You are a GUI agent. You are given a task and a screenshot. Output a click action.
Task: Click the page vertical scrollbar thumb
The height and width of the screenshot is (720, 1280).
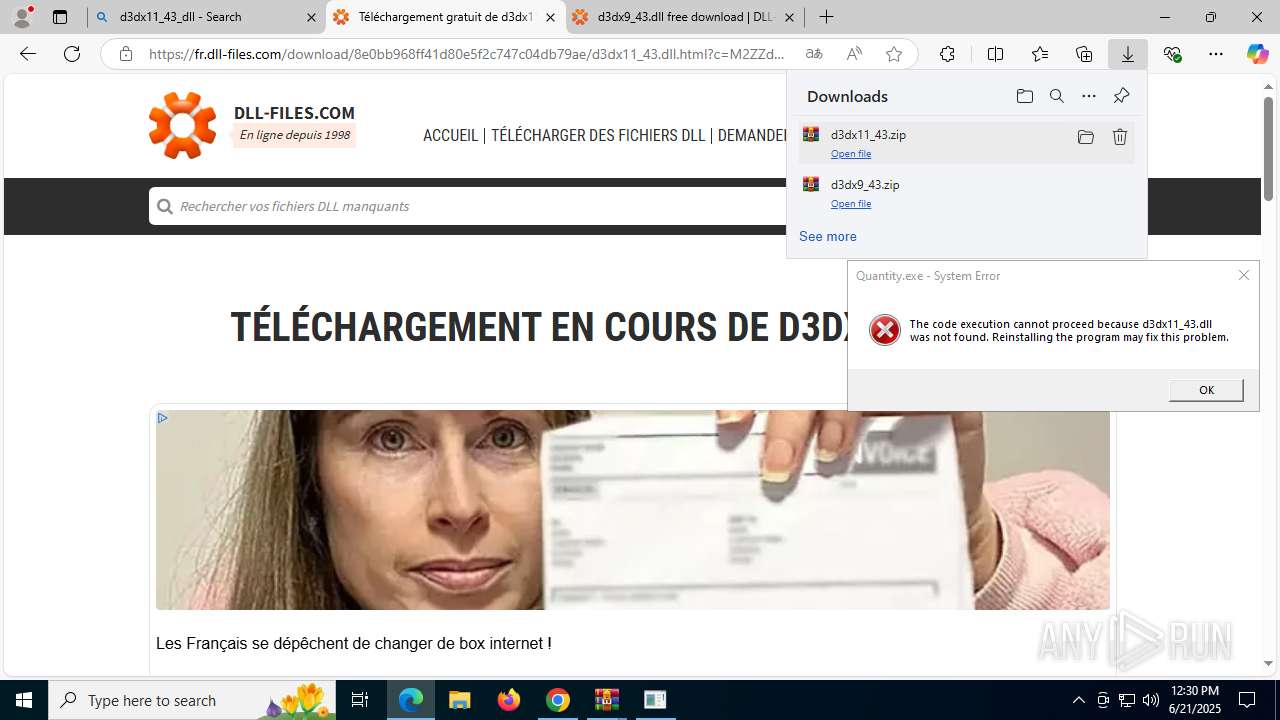pos(1268,147)
